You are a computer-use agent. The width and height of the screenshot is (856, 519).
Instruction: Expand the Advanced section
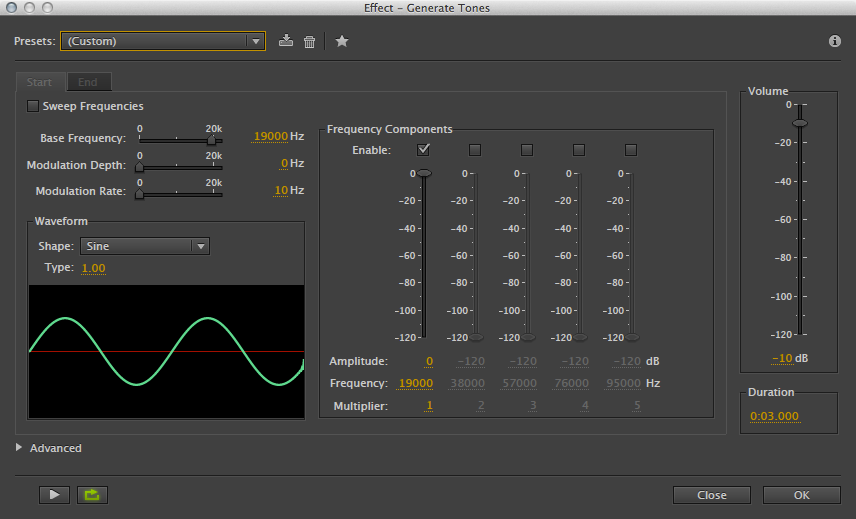pos(20,448)
